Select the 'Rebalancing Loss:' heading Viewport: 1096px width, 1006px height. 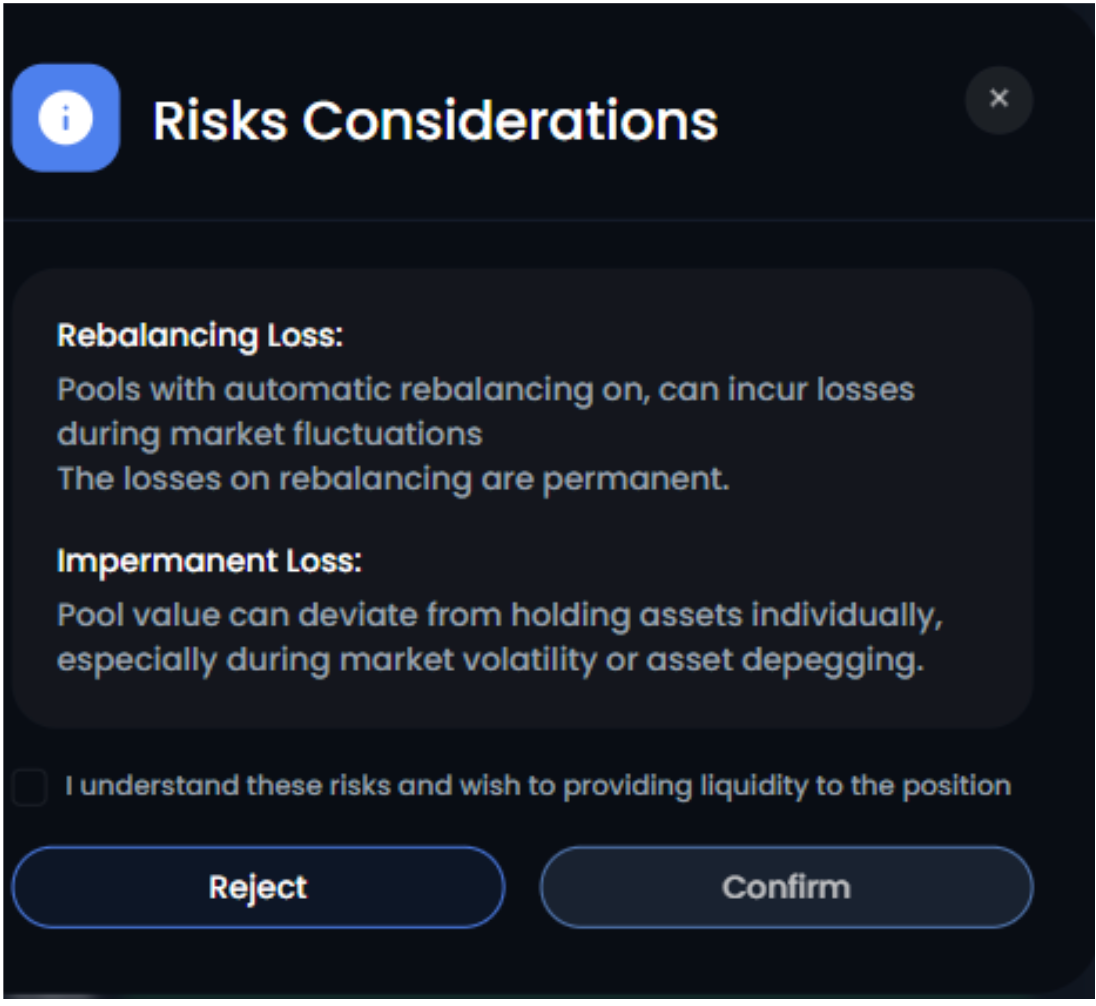click(200, 336)
